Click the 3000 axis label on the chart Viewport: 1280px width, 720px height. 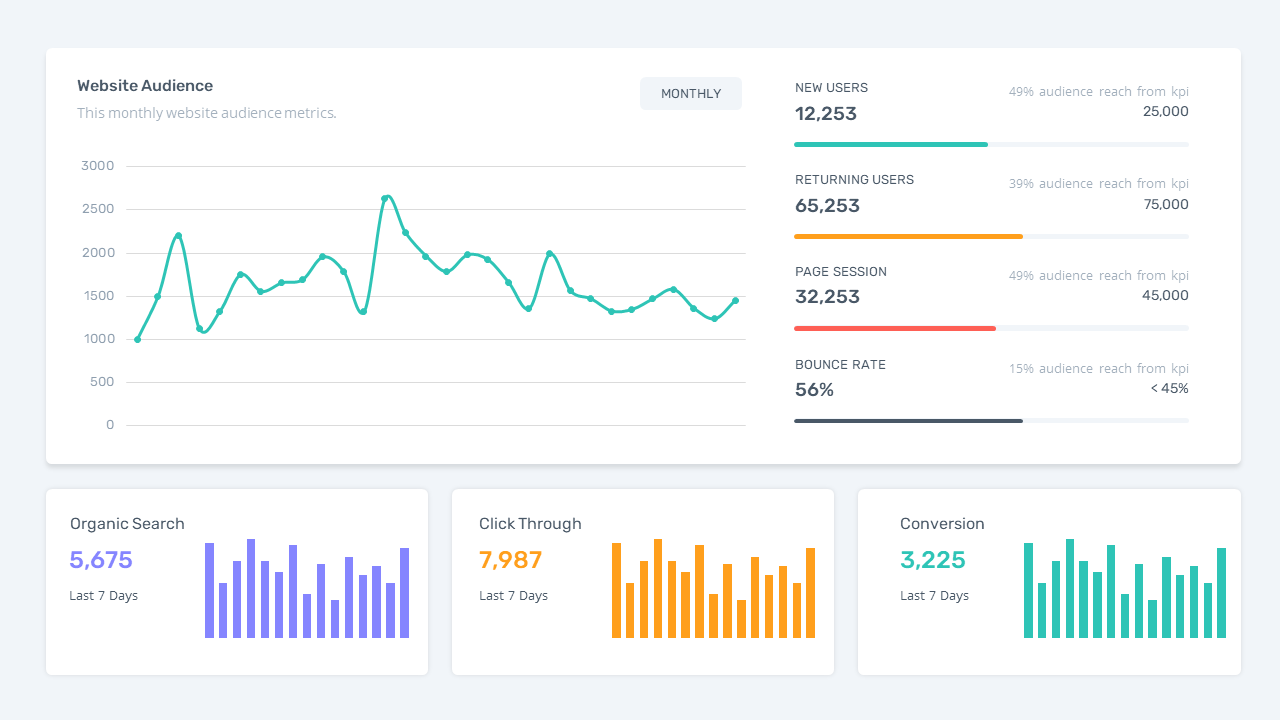(97, 165)
